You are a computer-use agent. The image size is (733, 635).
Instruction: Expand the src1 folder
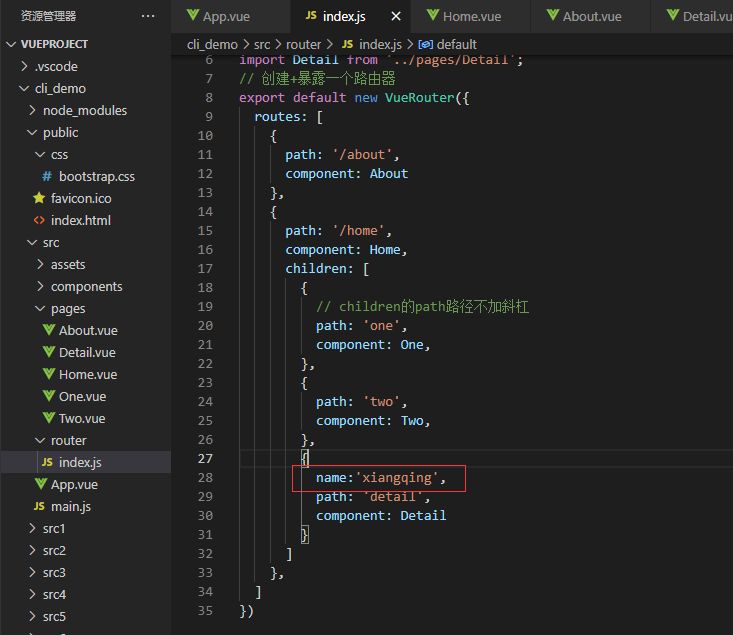click(x=32, y=528)
